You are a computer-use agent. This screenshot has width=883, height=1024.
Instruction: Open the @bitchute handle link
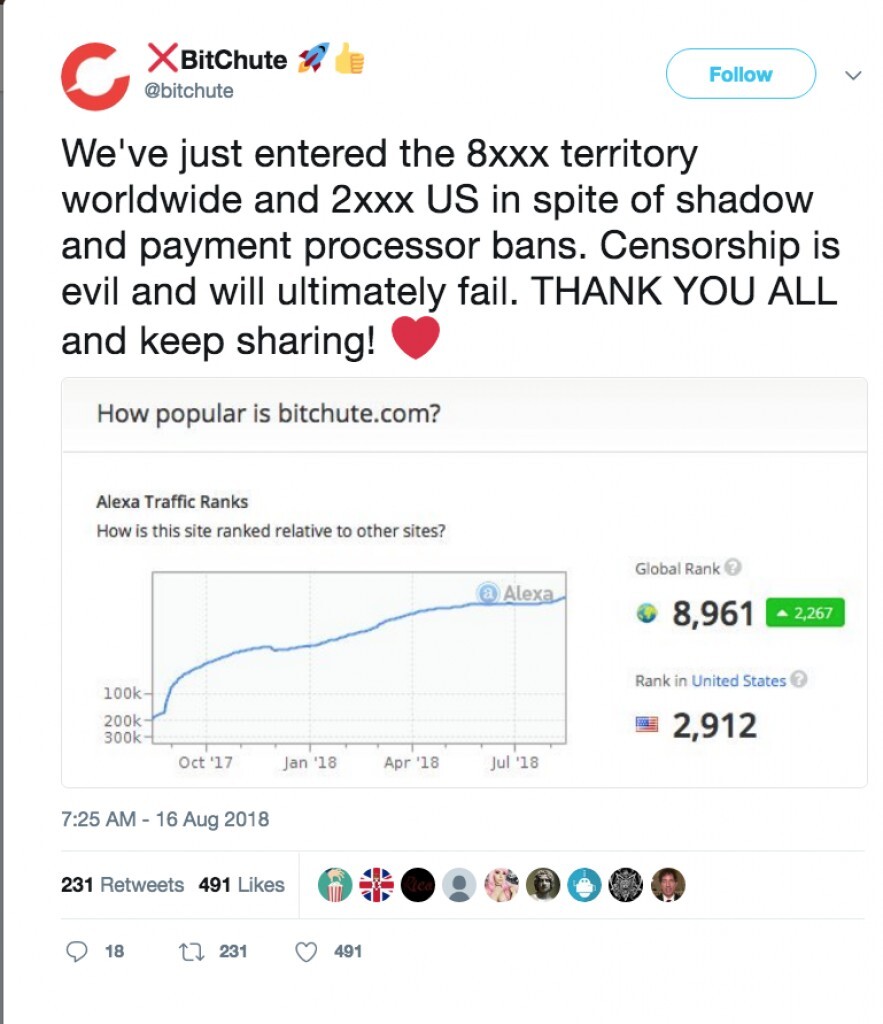[190, 91]
